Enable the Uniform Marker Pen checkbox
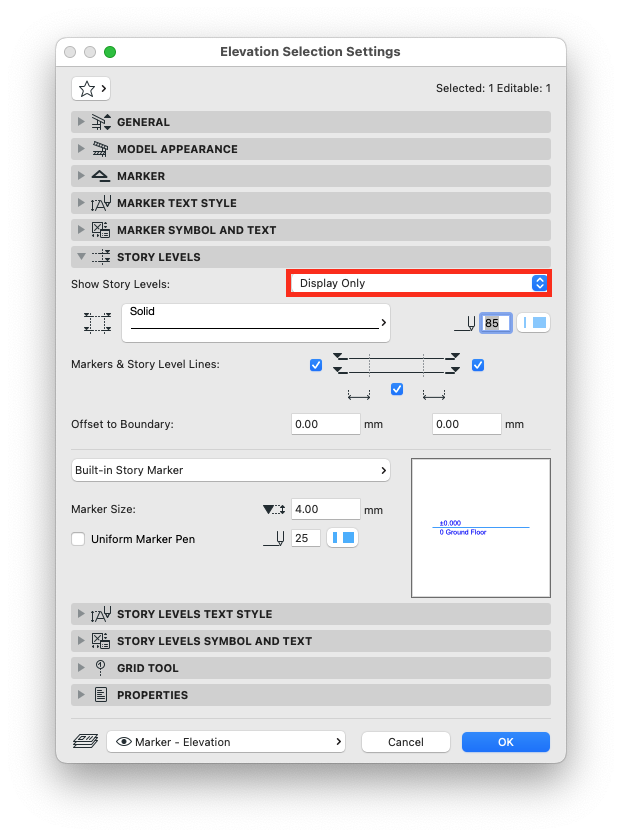 [78, 539]
